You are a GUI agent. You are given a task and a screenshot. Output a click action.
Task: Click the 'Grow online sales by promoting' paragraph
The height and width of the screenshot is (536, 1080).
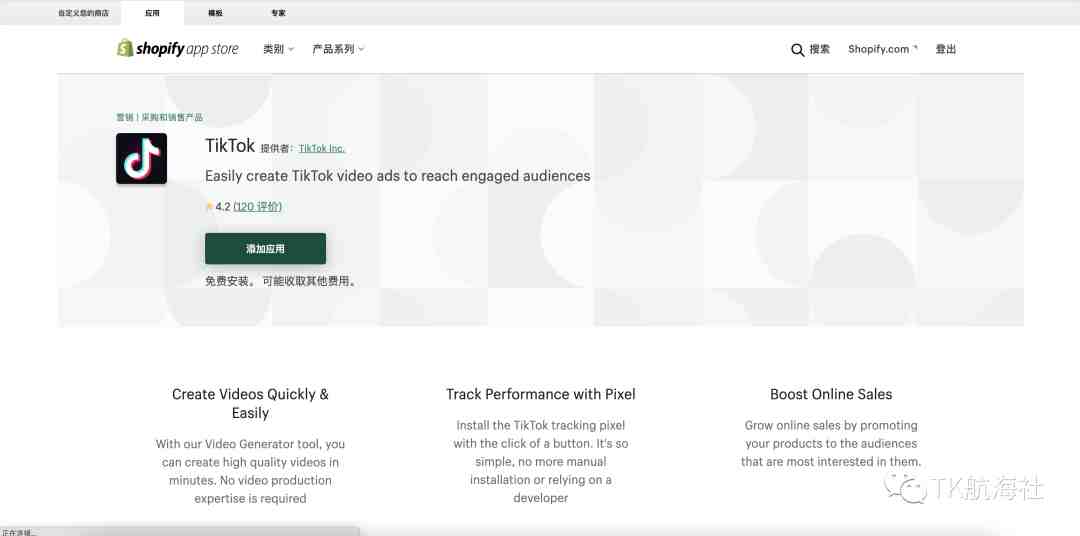click(x=831, y=444)
